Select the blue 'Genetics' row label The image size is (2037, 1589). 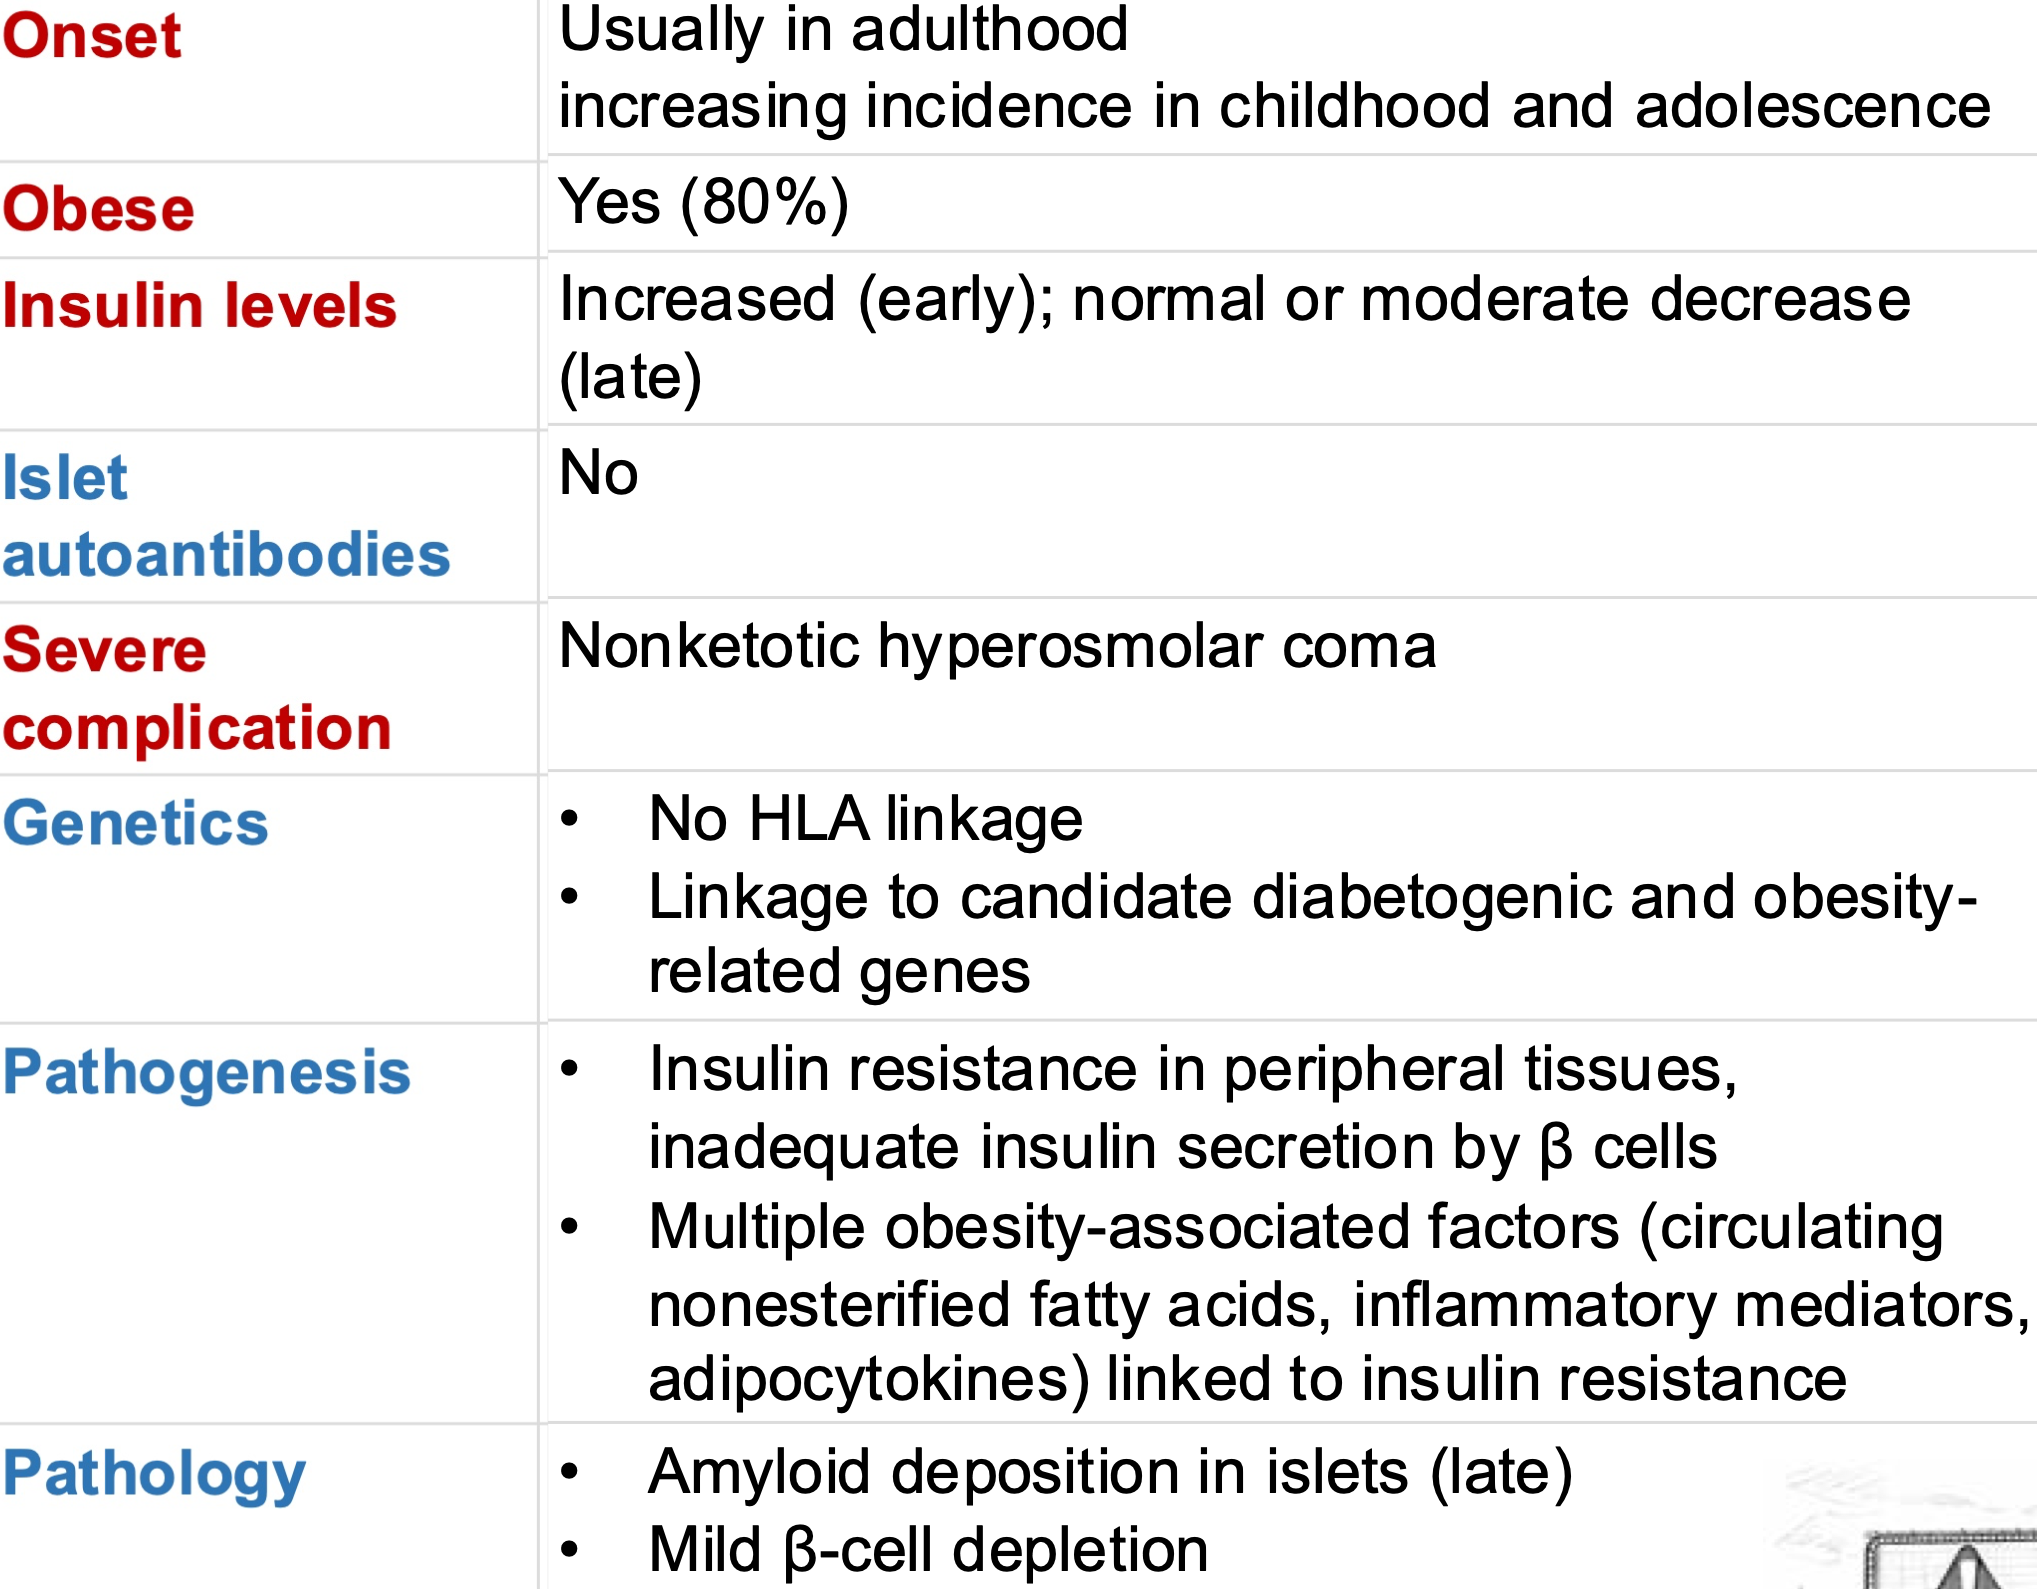[x=135, y=823]
